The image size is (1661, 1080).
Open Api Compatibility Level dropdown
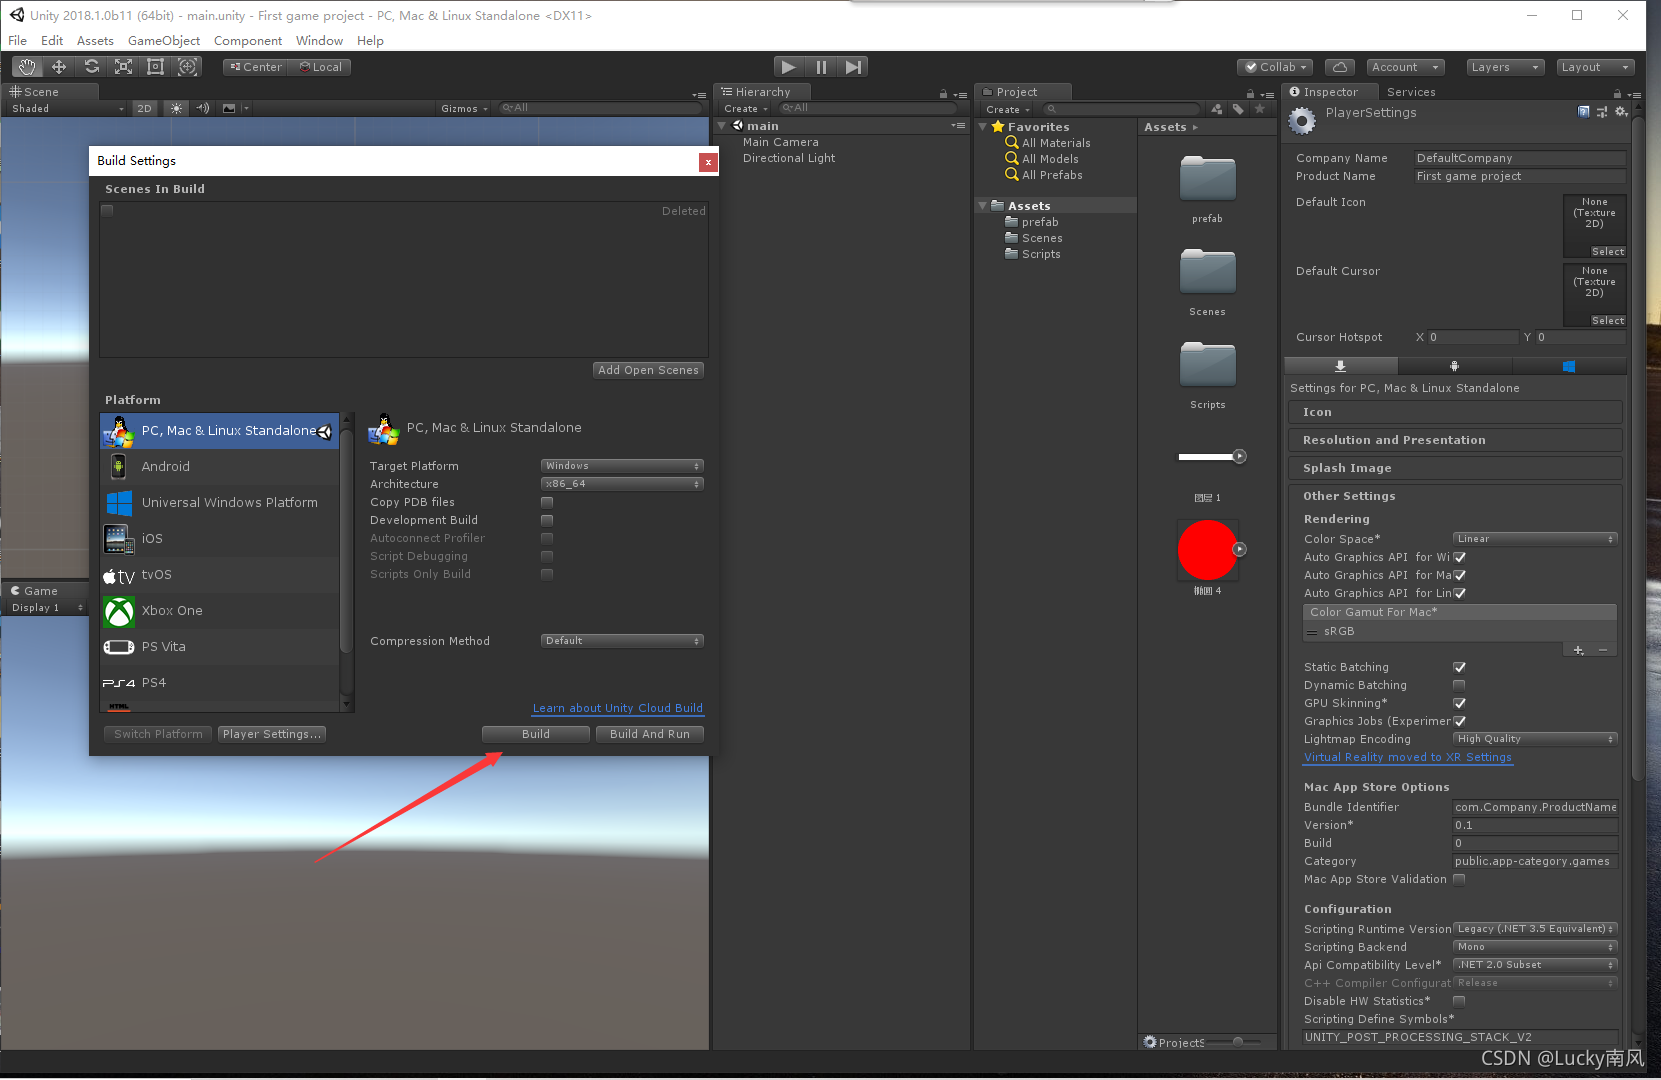1535,965
